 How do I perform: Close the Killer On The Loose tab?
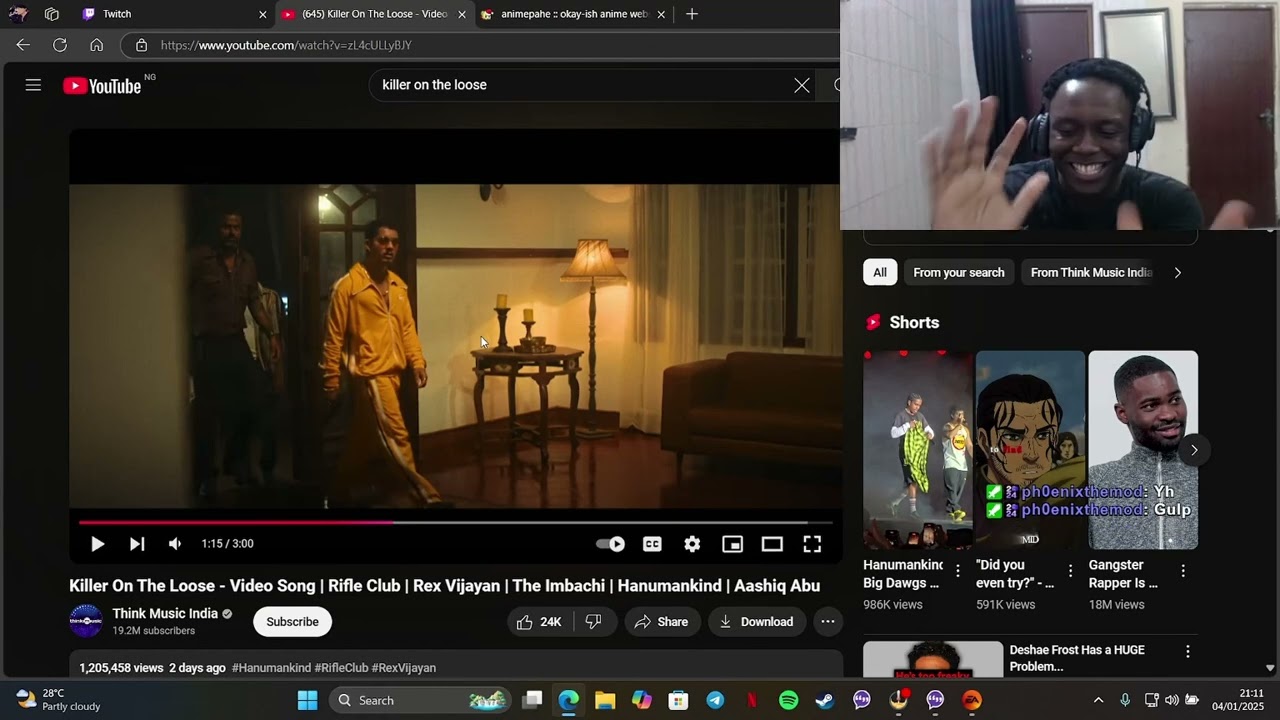tap(462, 15)
